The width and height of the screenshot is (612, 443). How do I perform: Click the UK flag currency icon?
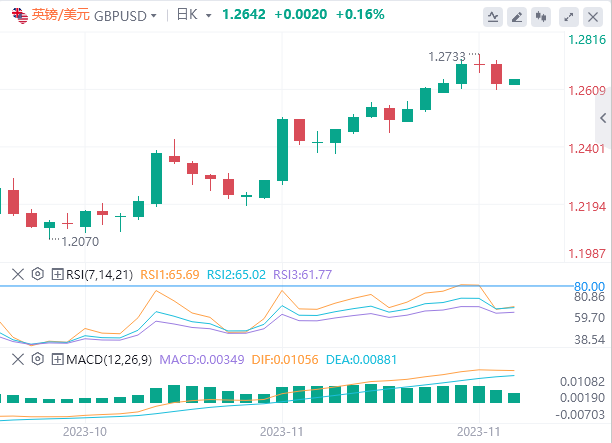point(17,15)
